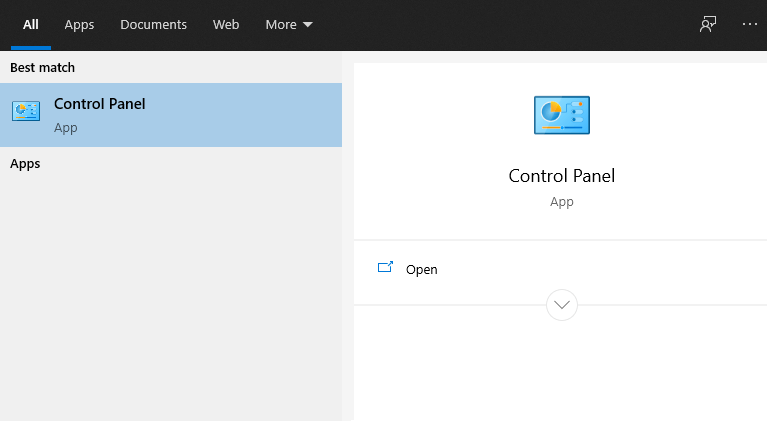Expand the circular chevron below Open

pos(562,304)
